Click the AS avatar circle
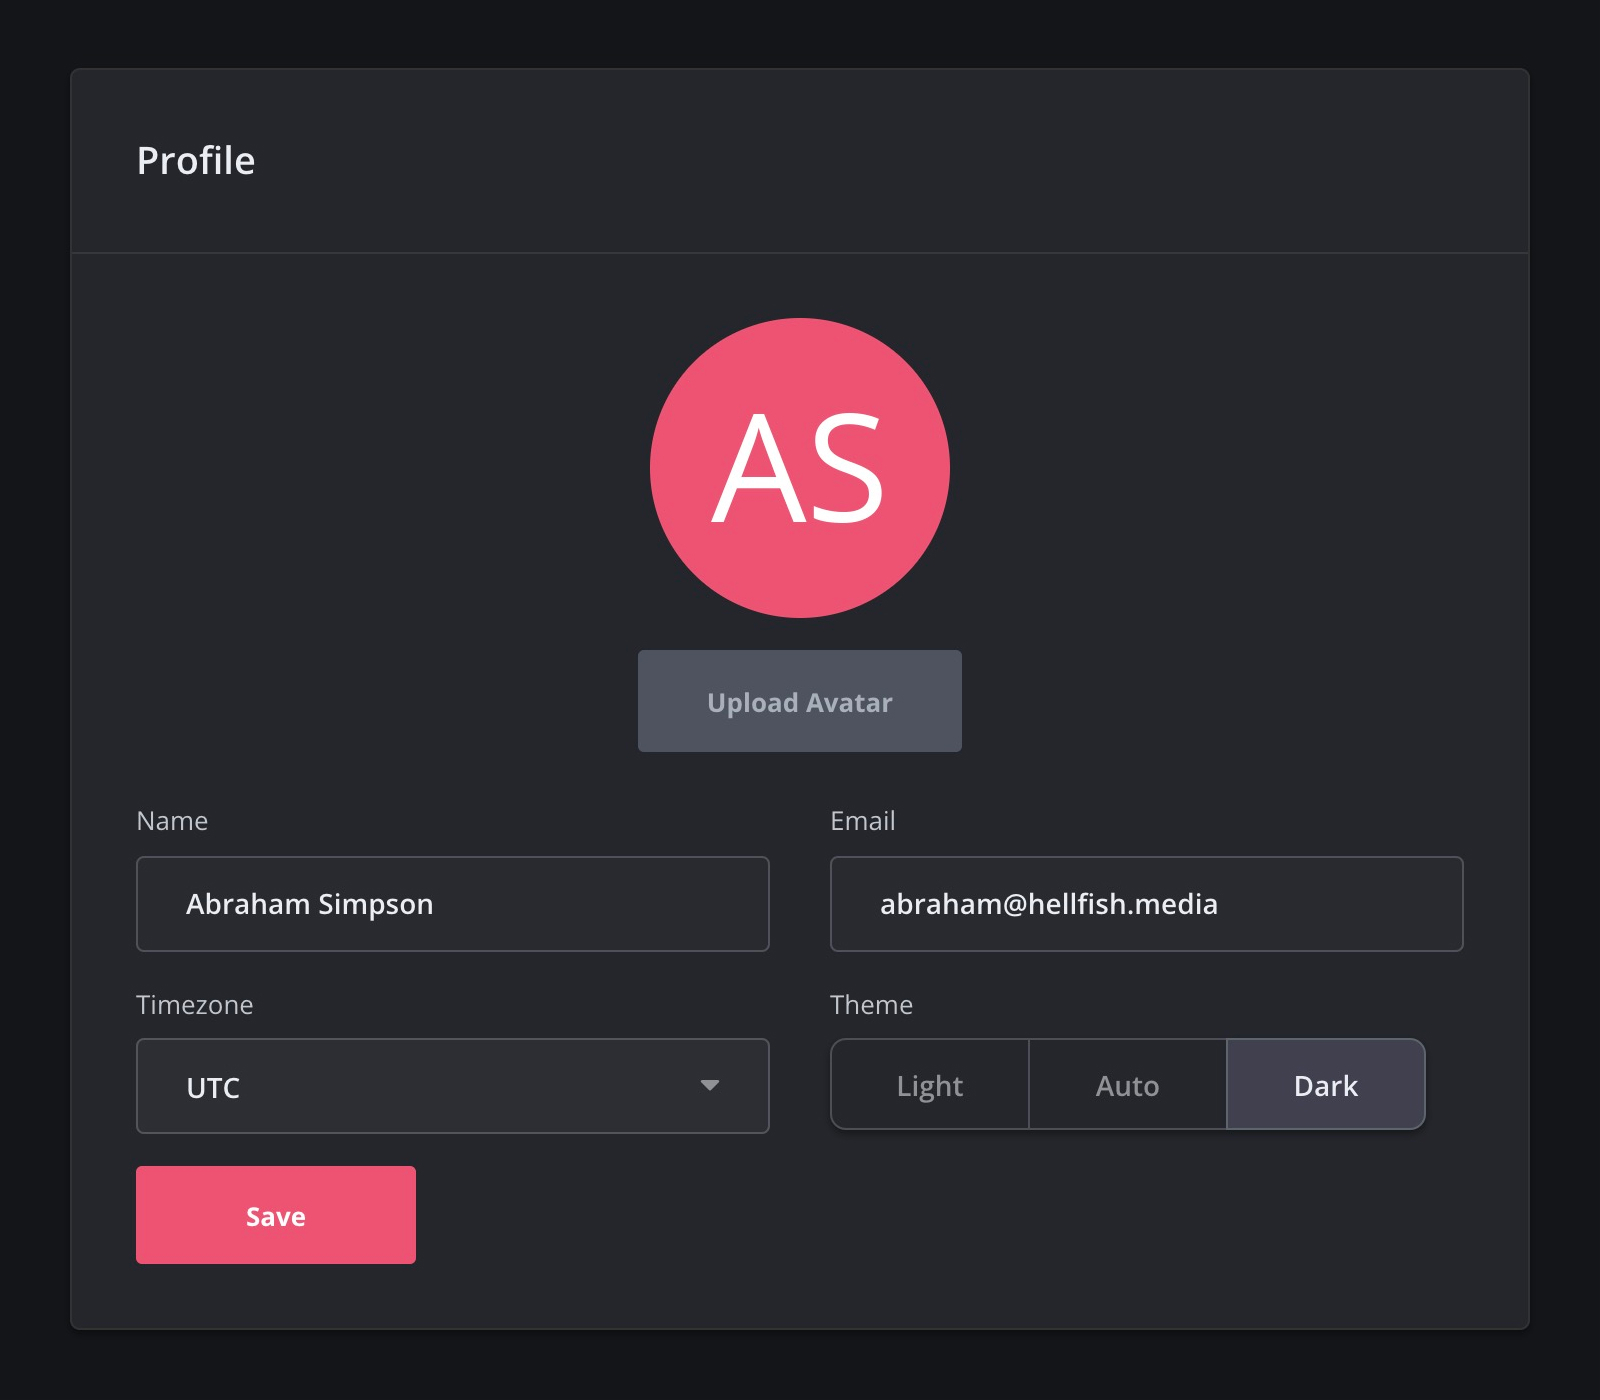 tap(800, 468)
